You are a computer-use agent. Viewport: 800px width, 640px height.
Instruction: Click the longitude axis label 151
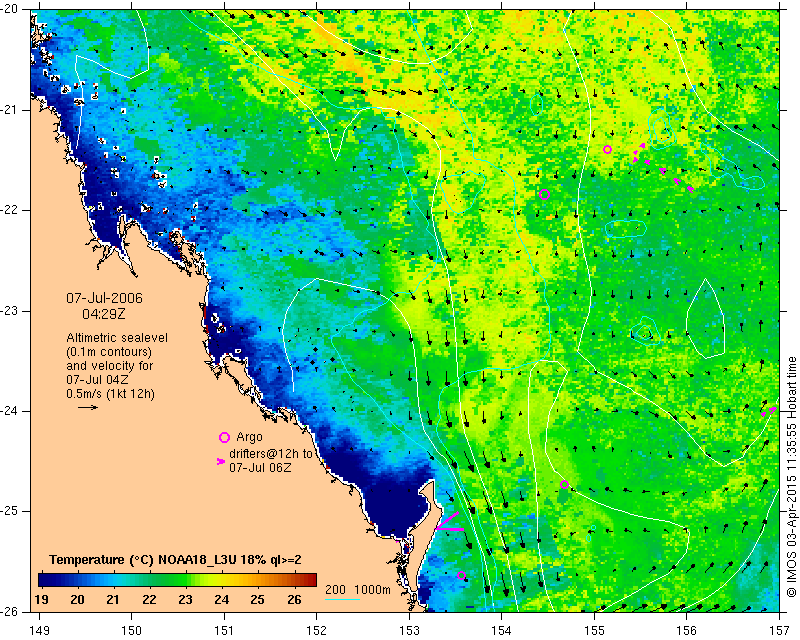tap(224, 630)
